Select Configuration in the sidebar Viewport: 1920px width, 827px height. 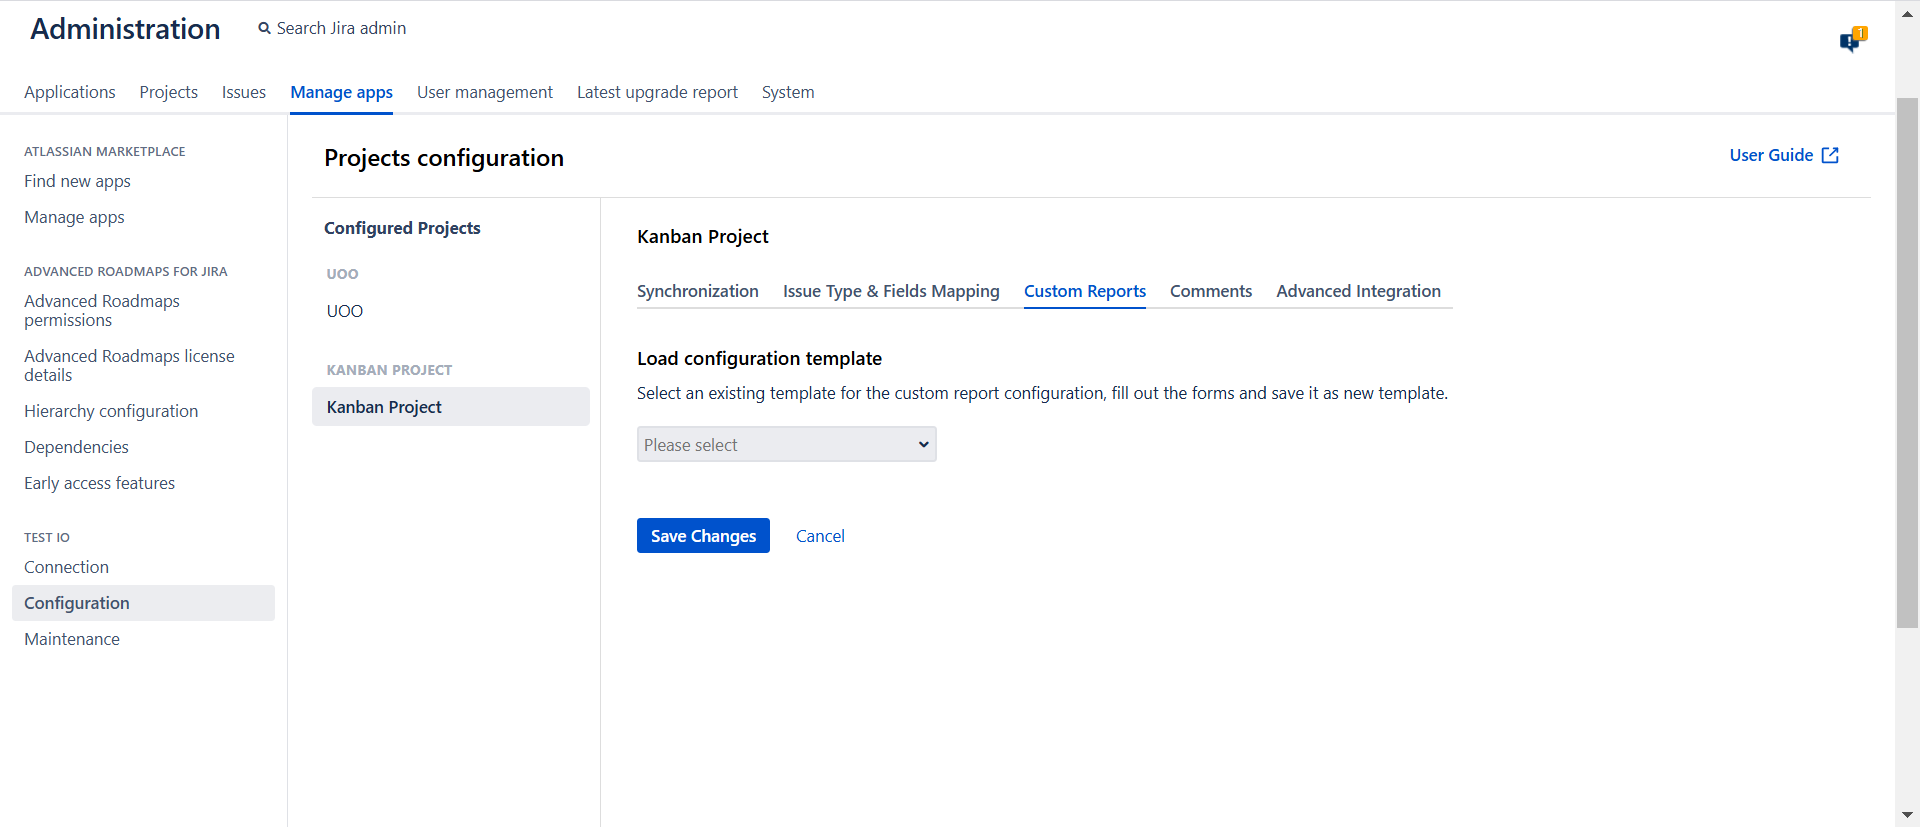click(143, 603)
